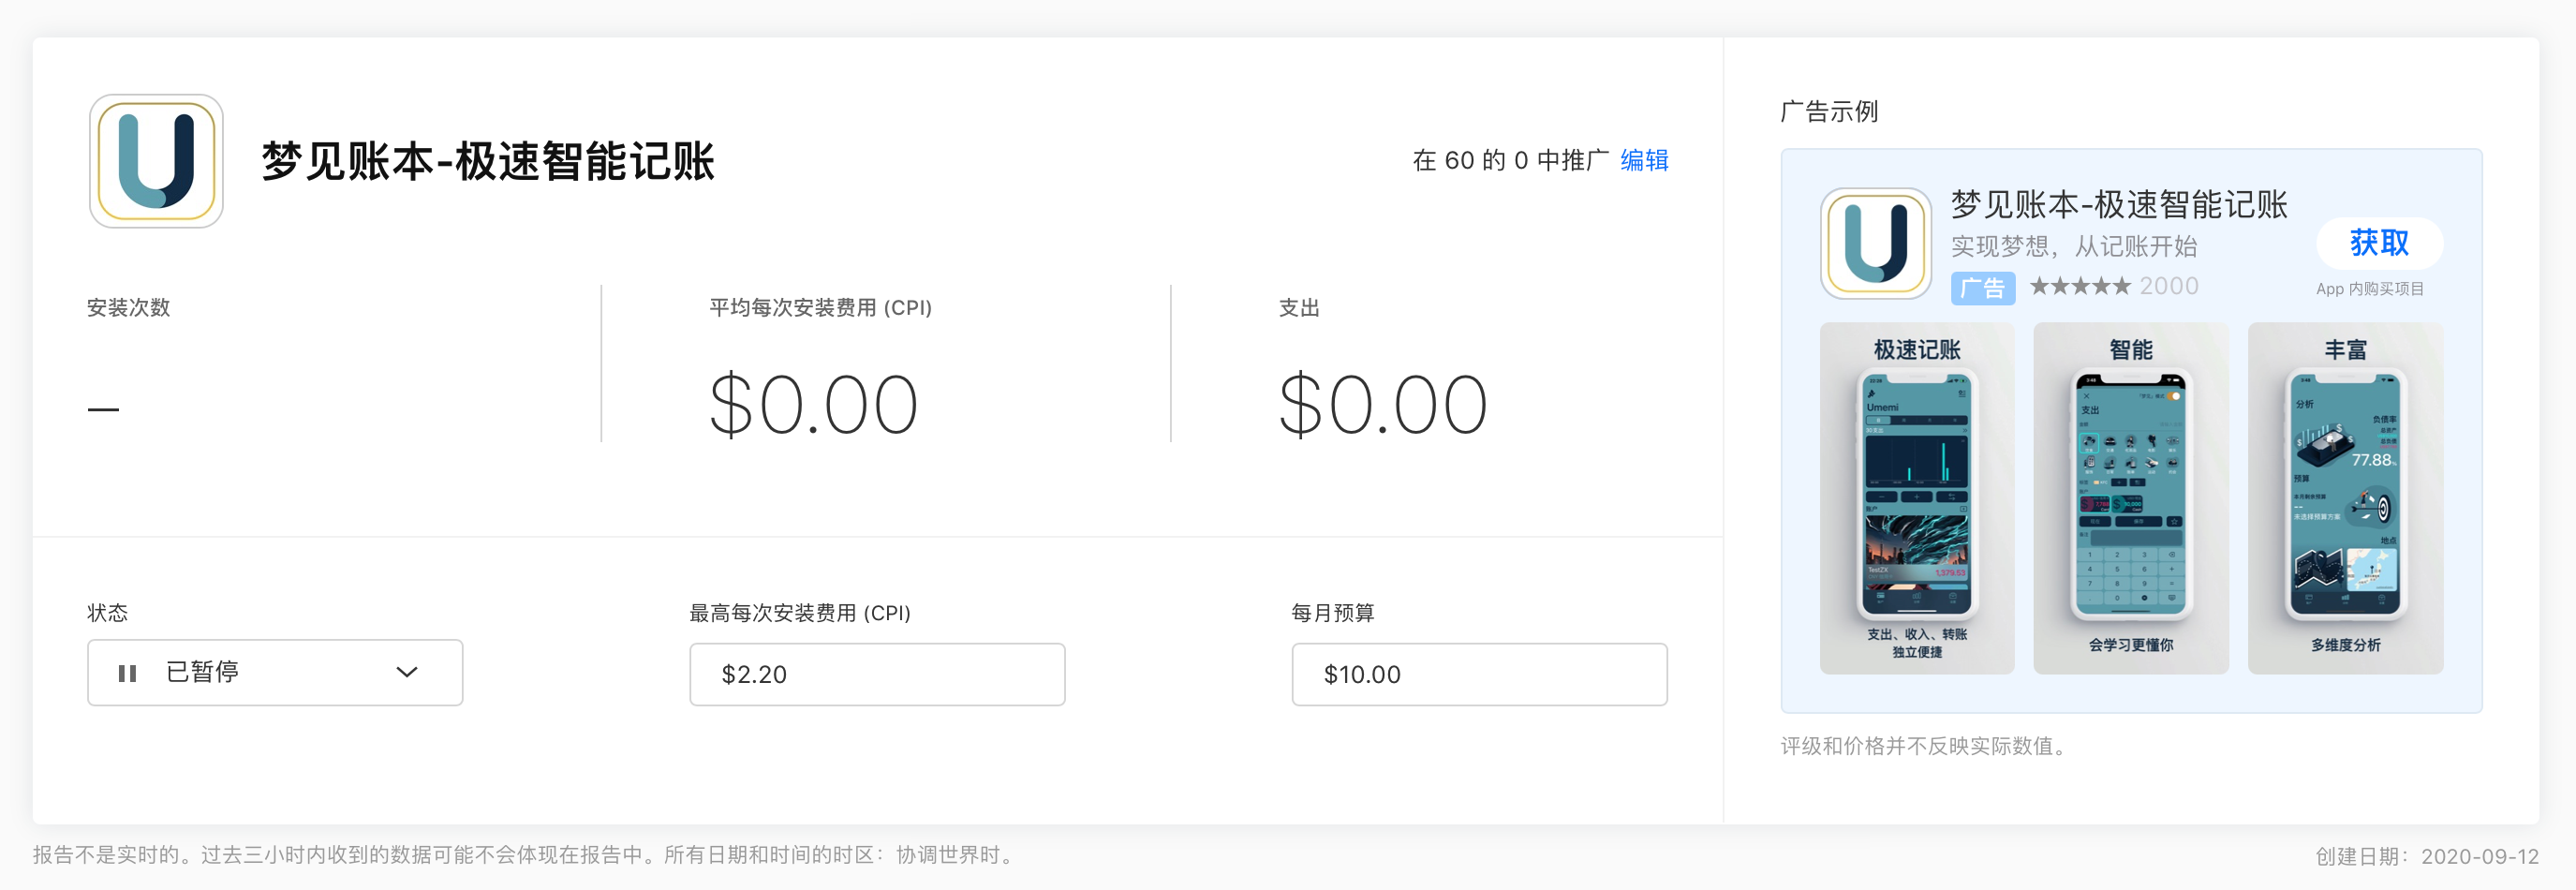Viewport: 2576px width, 890px height.
Task: Focus the 最高每次安装费用 (CPI) field
Action: tap(877, 674)
